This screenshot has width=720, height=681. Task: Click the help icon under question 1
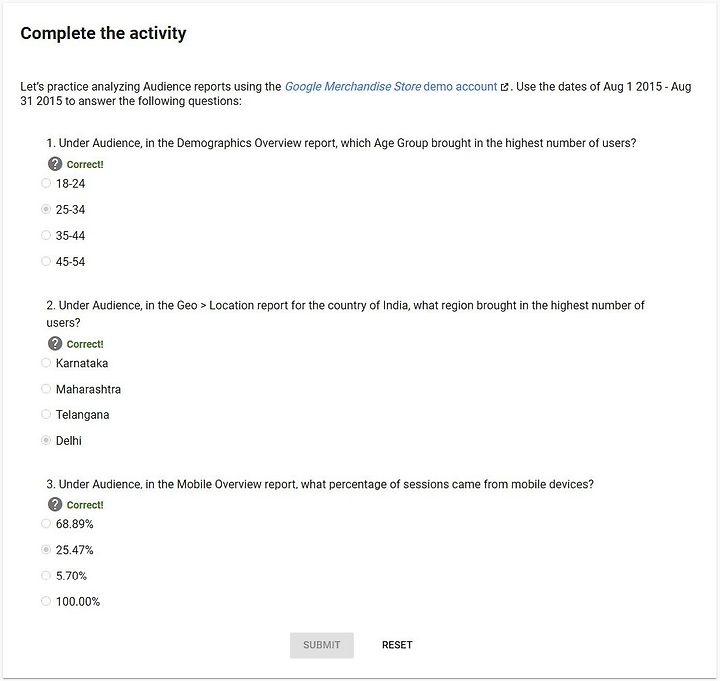(x=55, y=164)
